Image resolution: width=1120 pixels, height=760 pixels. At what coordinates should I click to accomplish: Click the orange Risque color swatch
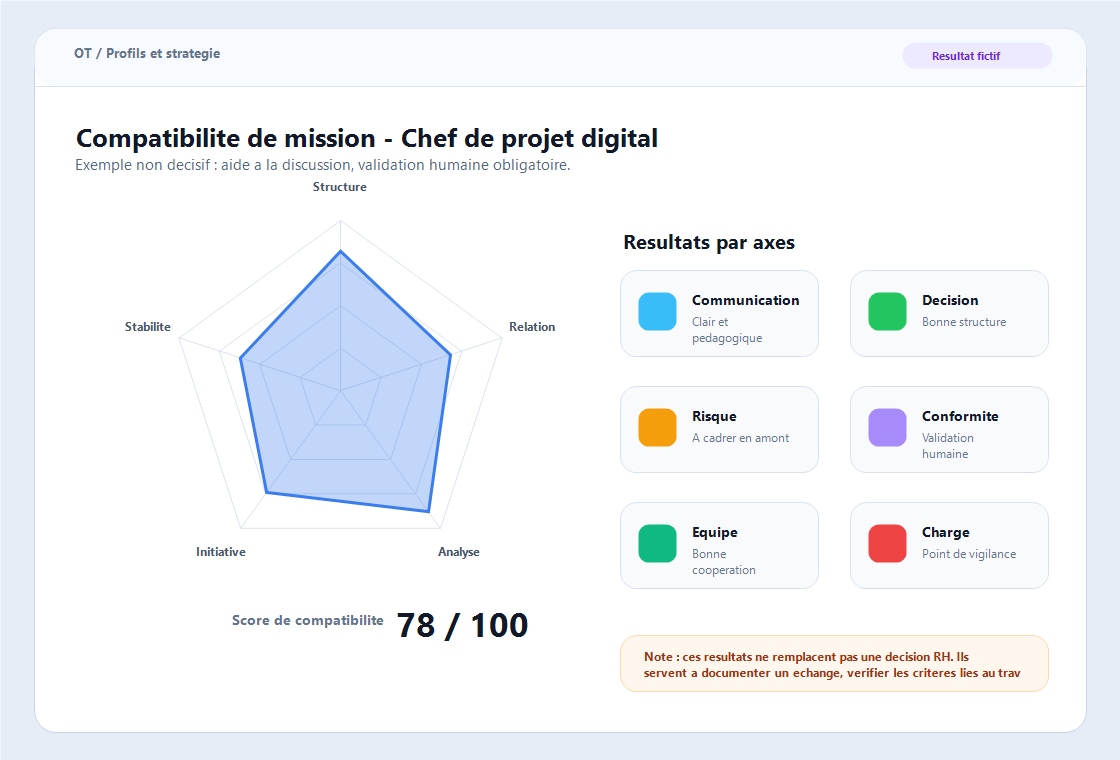point(657,427)
